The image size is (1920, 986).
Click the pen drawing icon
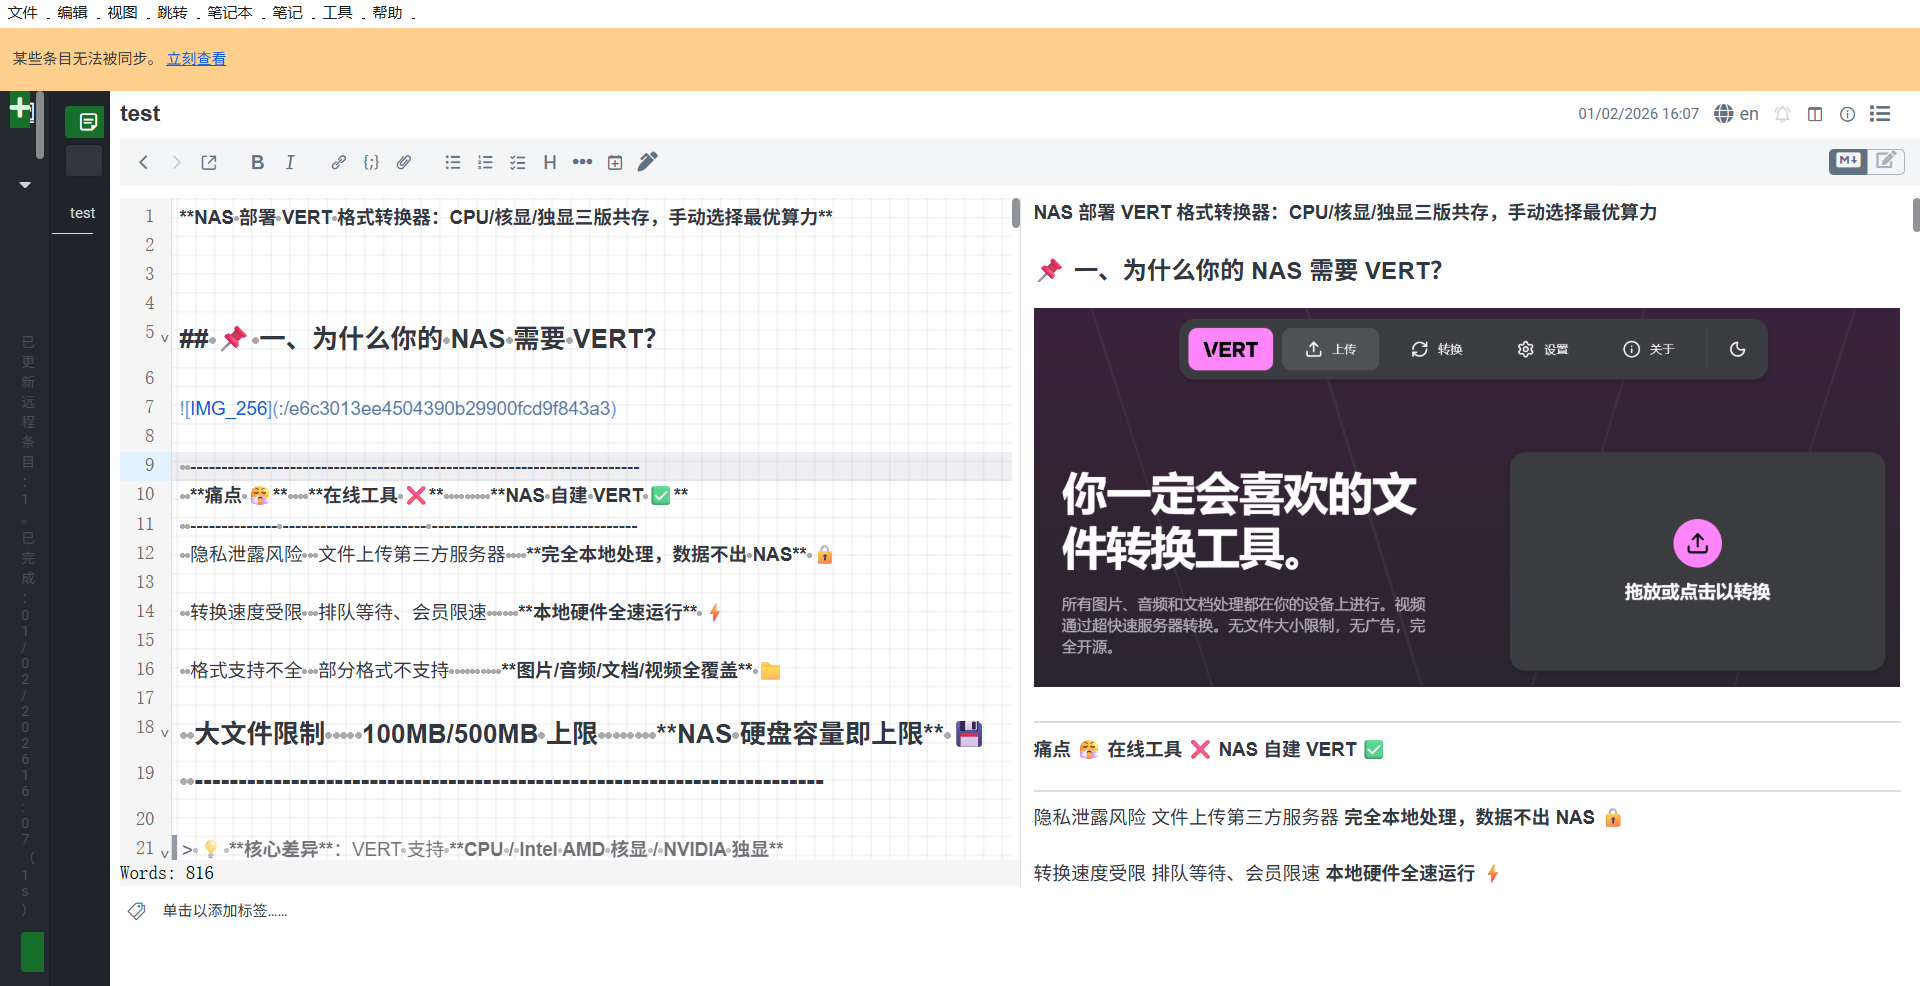pos(648,161)
